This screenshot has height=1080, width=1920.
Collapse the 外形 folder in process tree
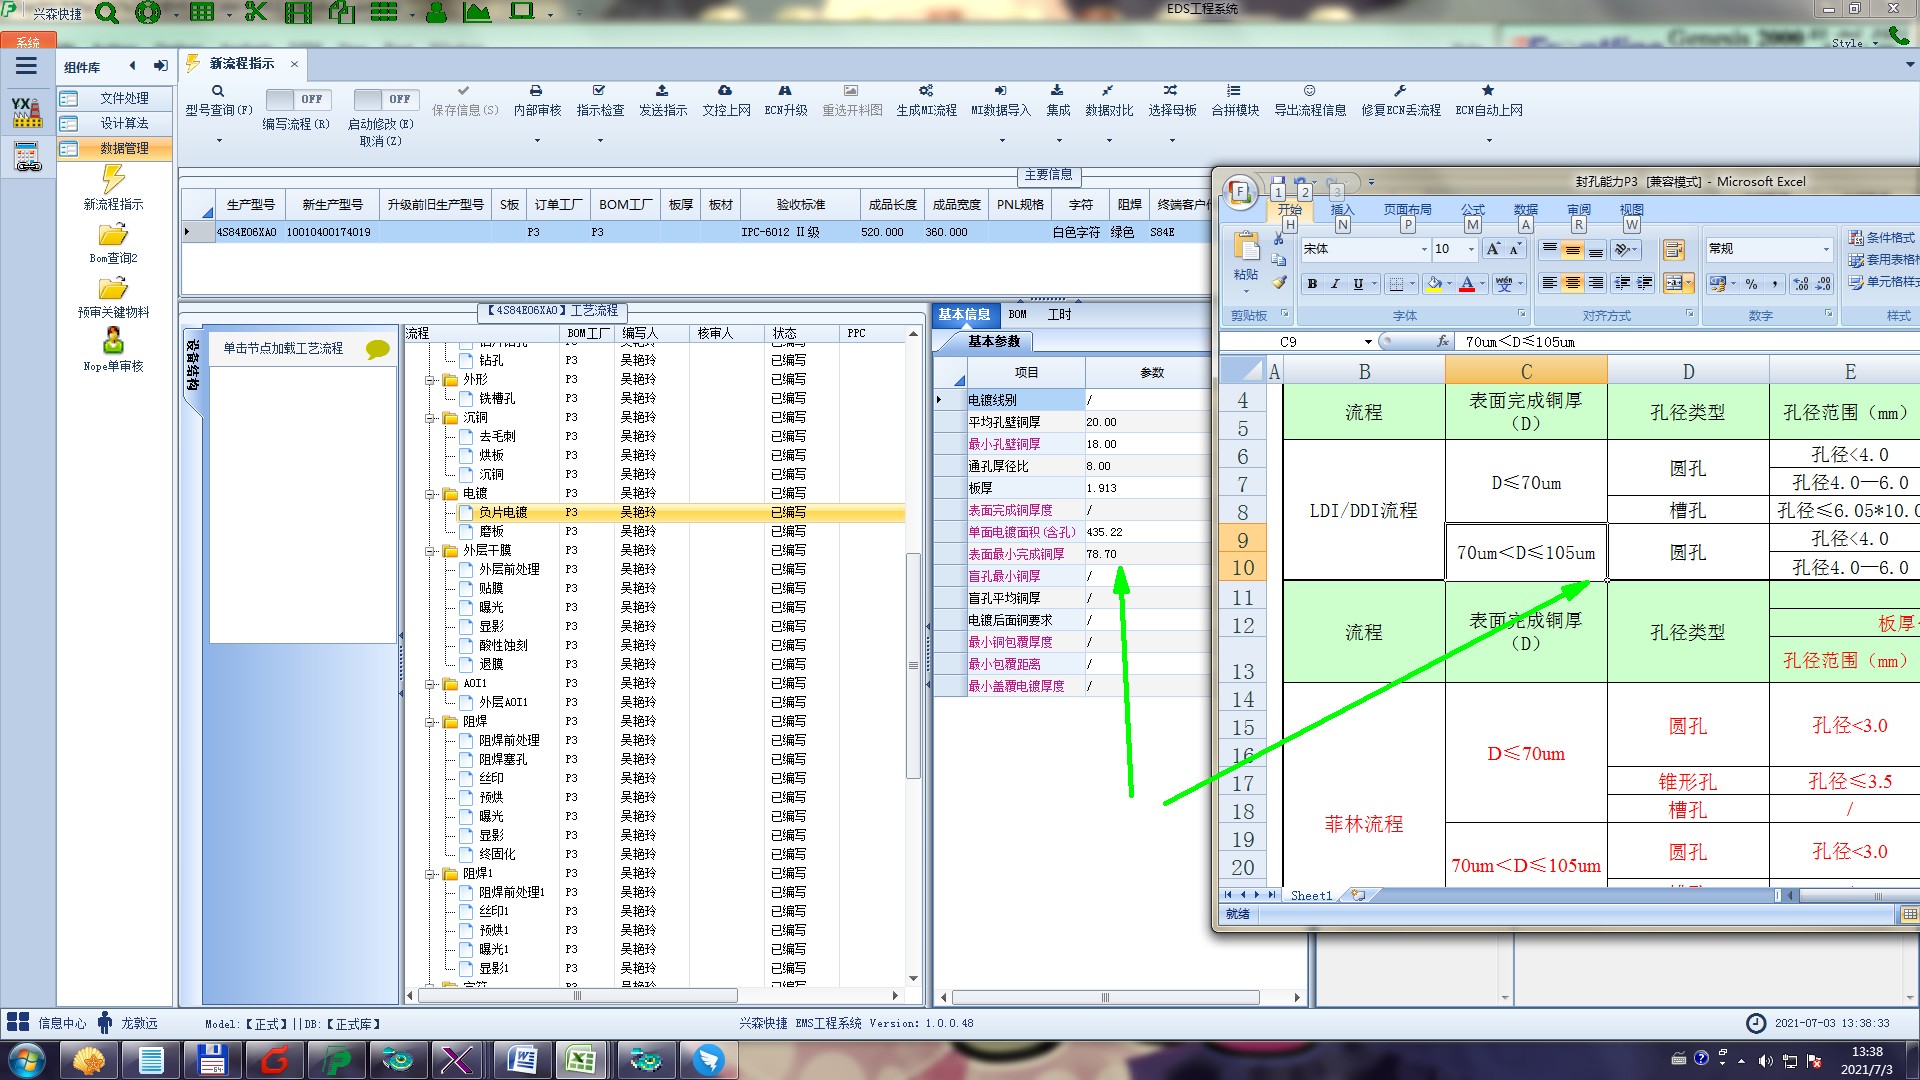click(x=430, y=380)
